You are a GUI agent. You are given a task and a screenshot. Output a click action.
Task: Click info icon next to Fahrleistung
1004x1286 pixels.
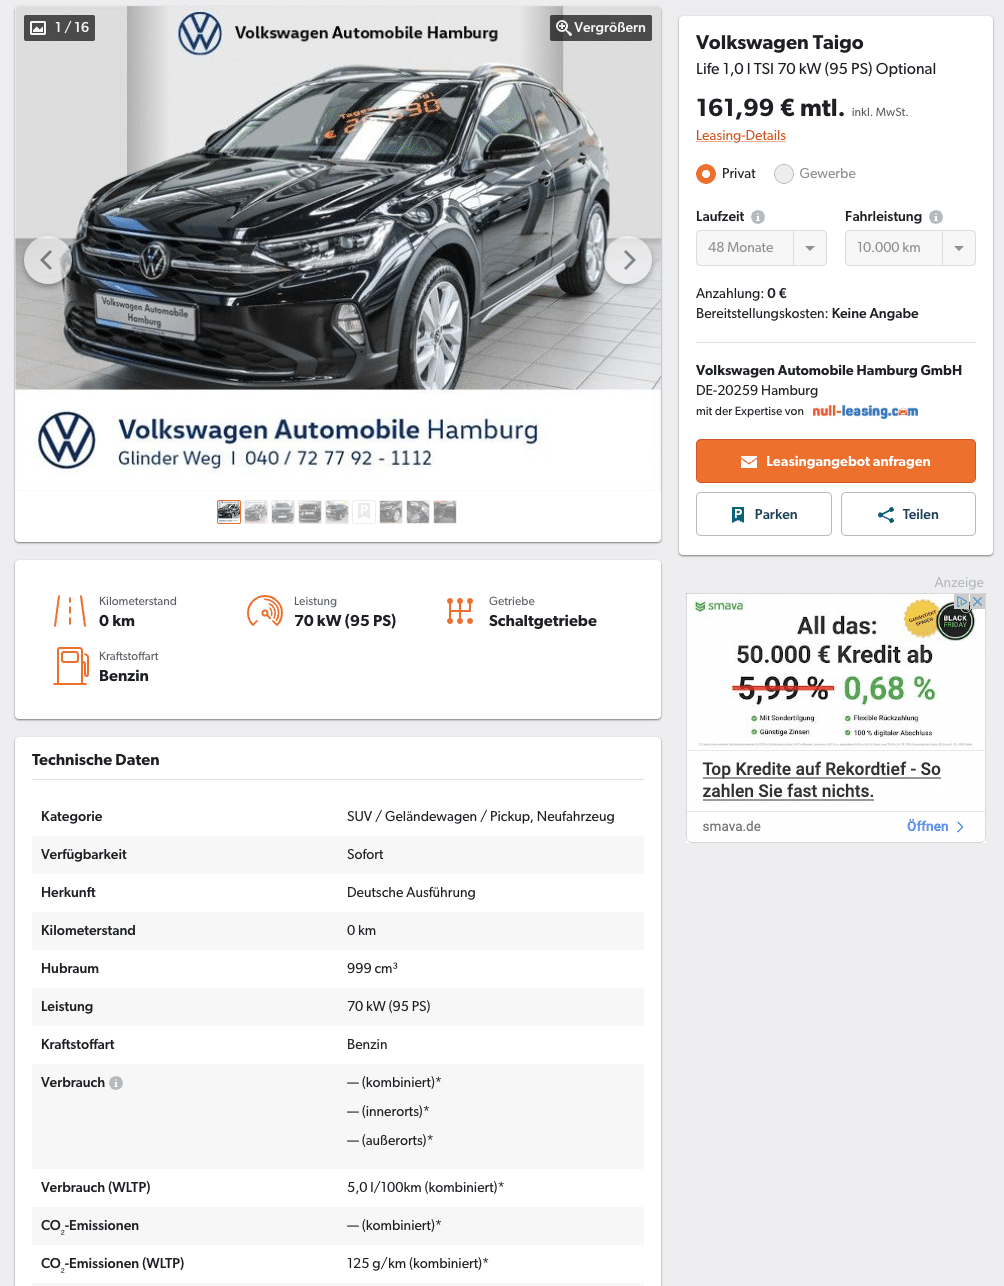(936, 217)
